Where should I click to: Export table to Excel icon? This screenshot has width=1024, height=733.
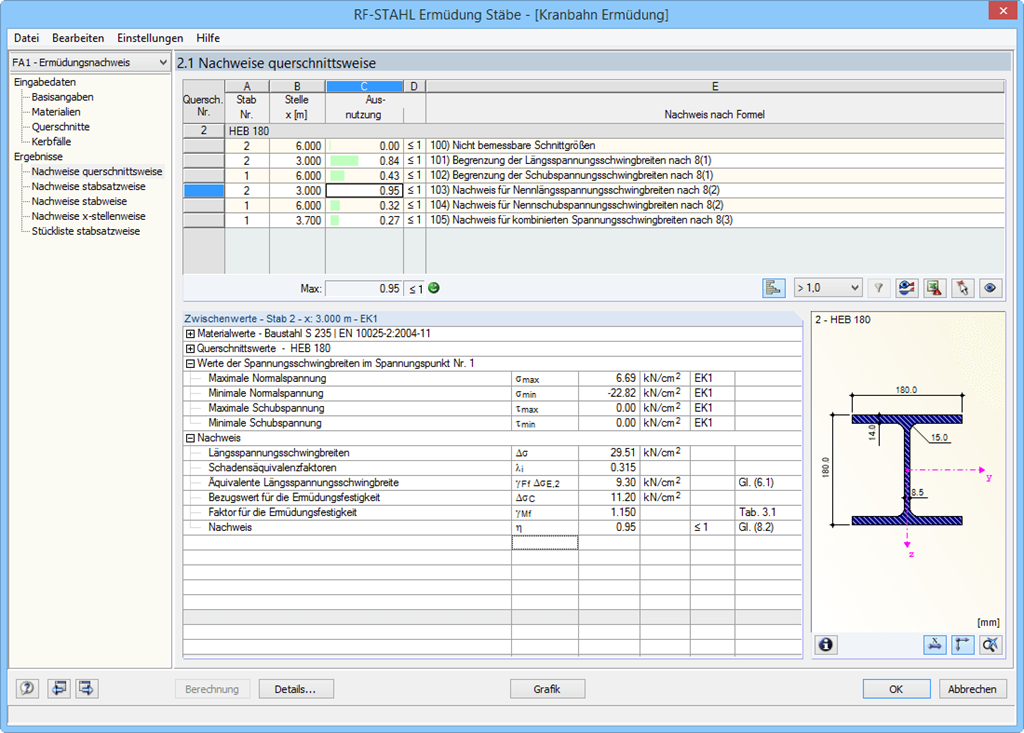tap(935, 288)
